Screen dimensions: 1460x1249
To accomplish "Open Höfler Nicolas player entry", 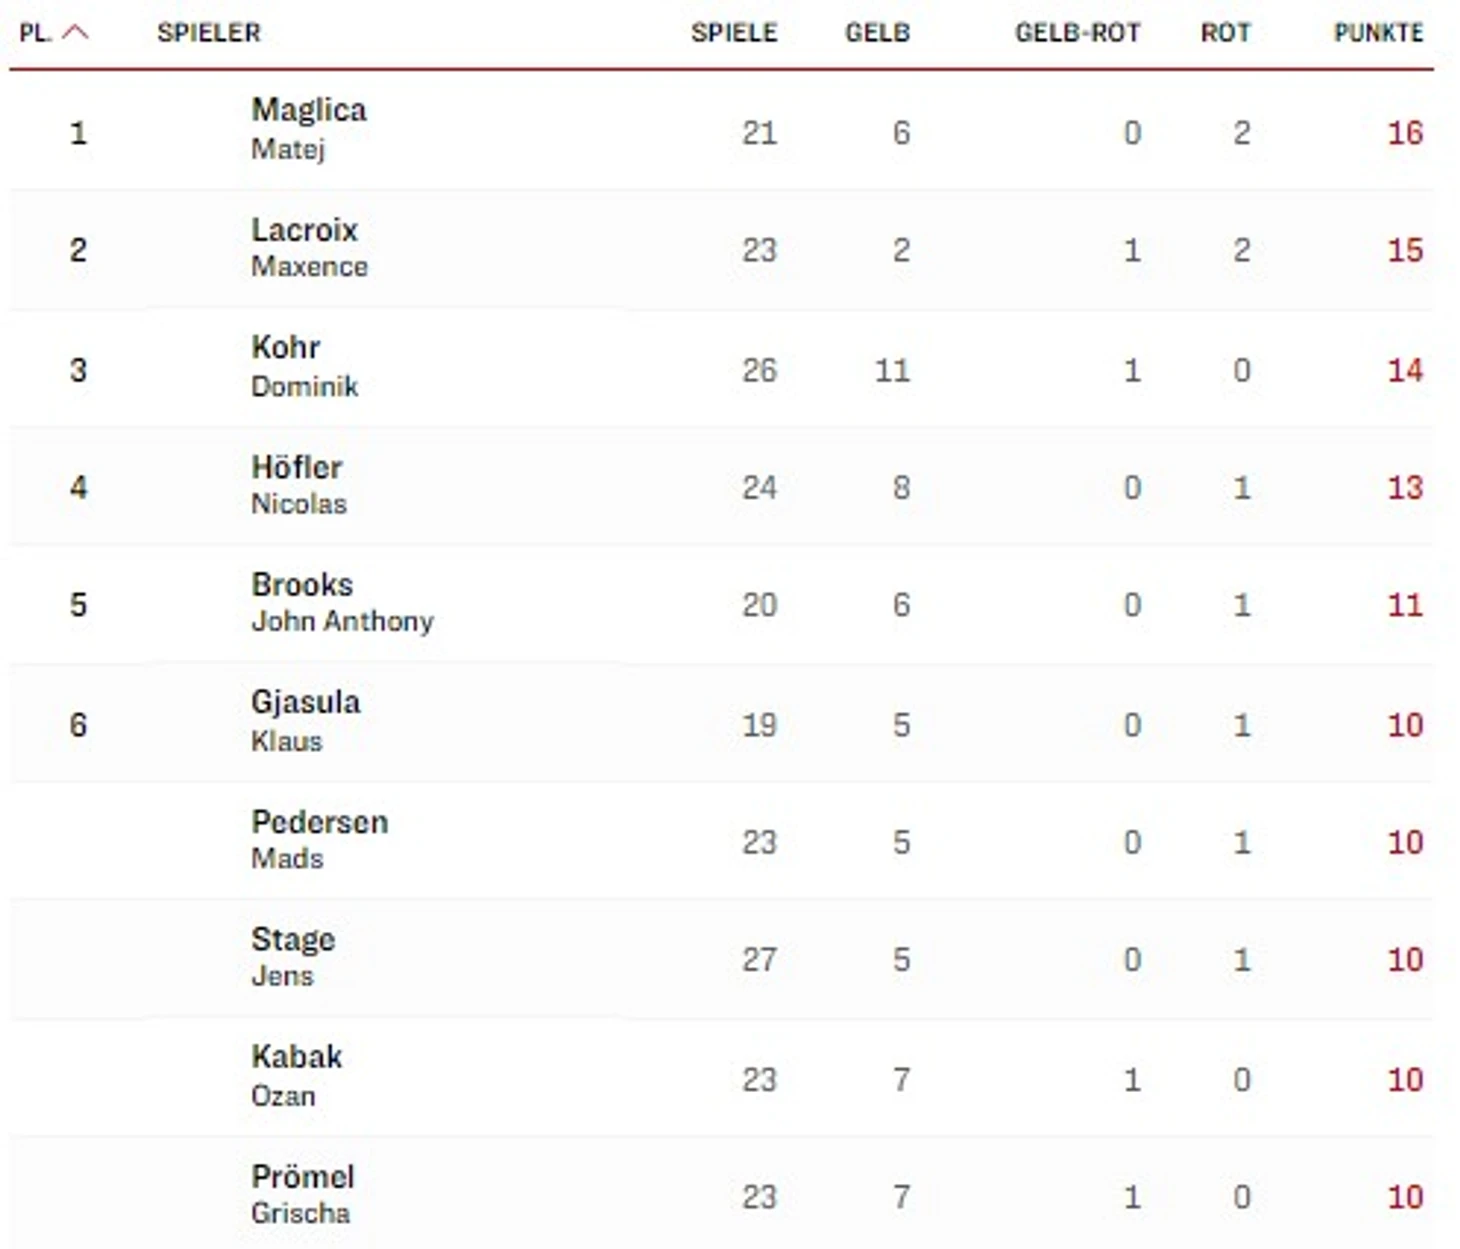I will click(x=298, y=484).
